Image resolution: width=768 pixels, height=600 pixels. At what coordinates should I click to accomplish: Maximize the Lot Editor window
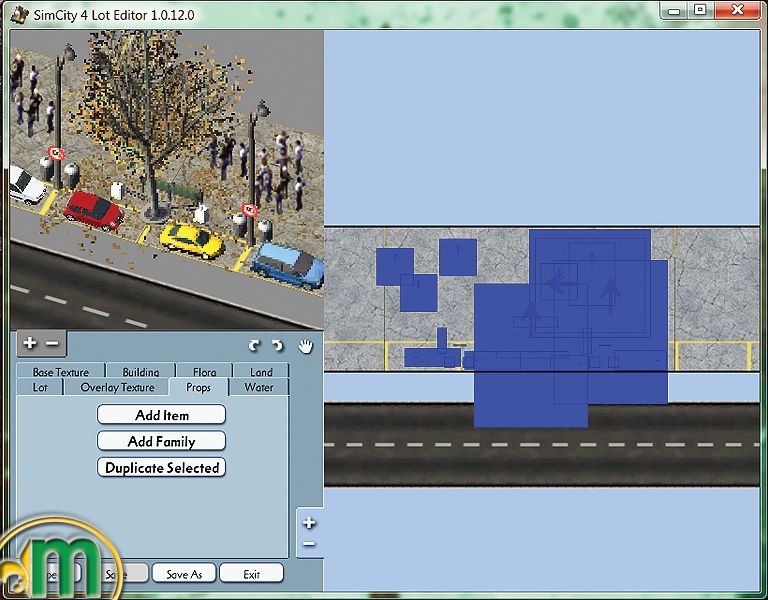pos(700,10)
